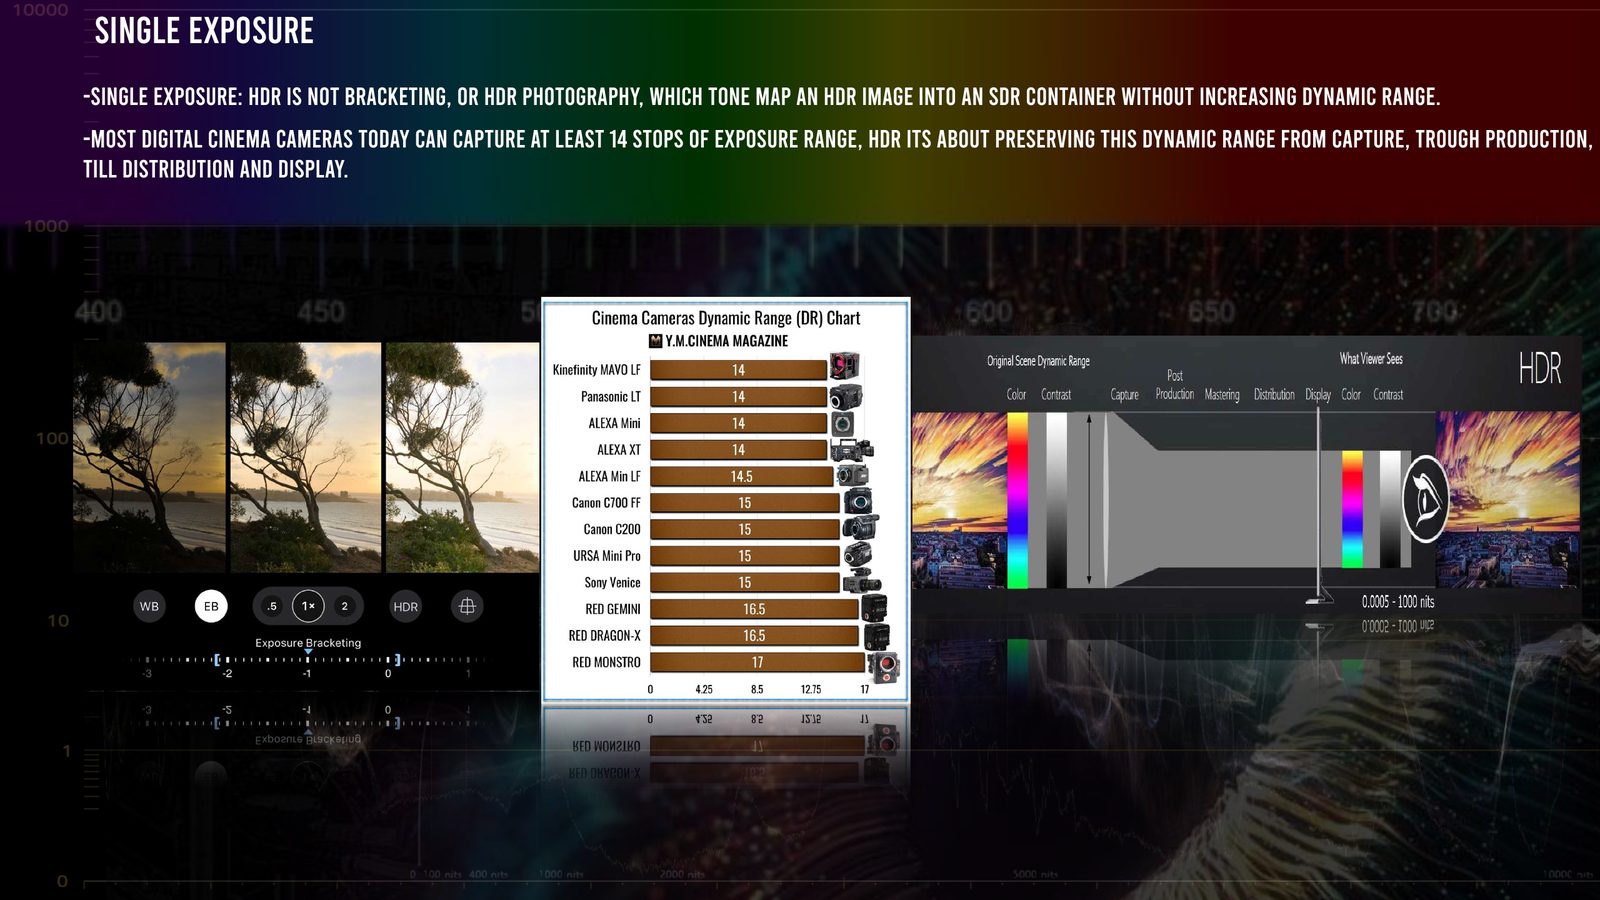Click the RED MONSTRO bar showing 17
Image resolution: width=1600 pixels, height=900 pixels.
coord(757,662)
